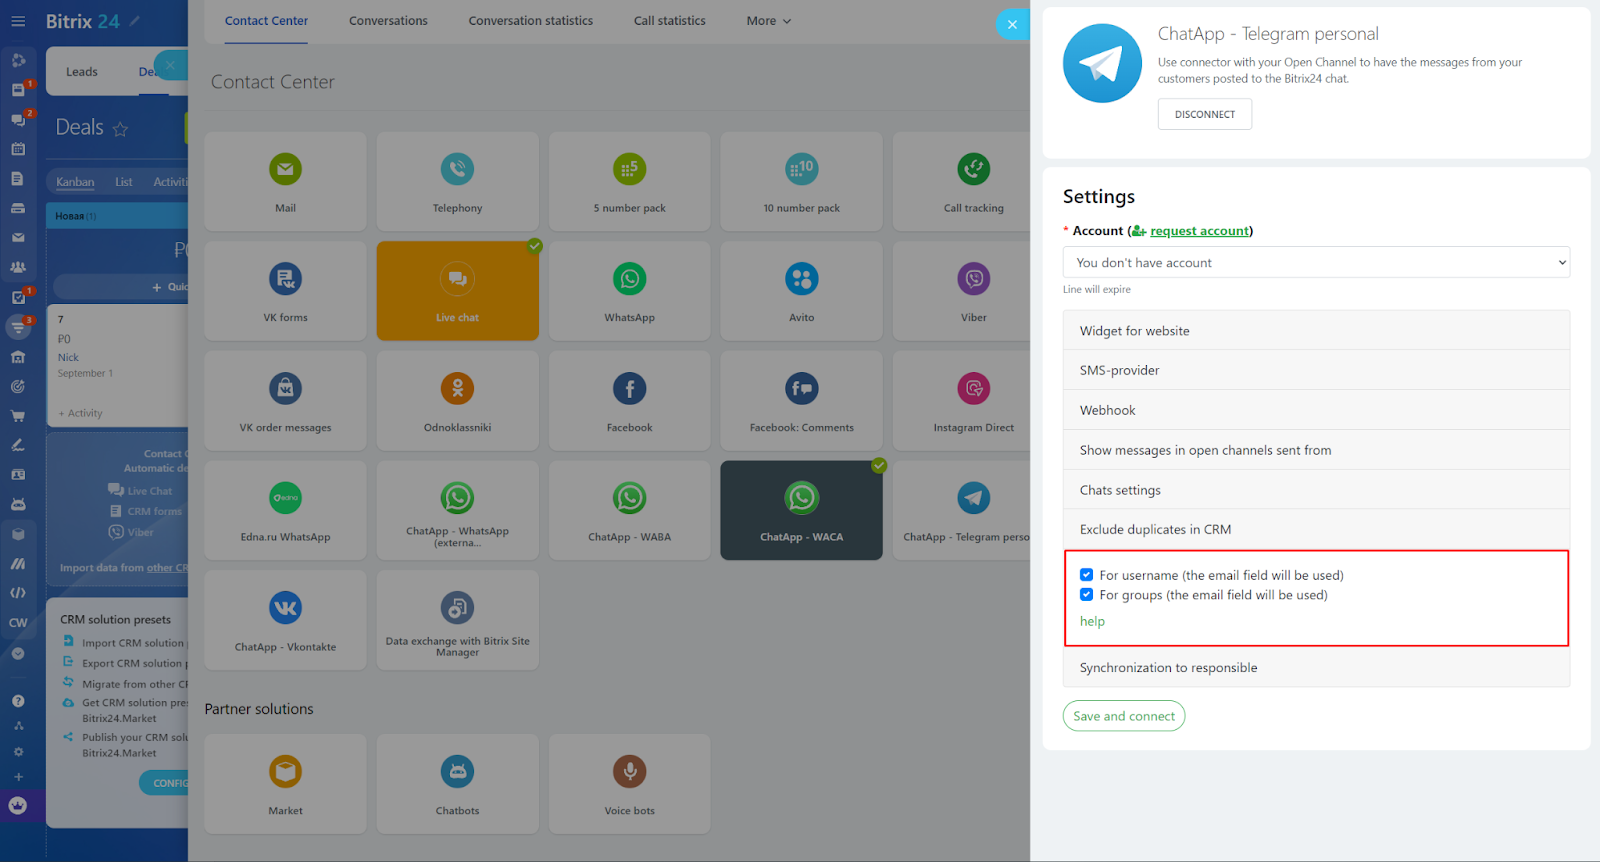Open the ChatApp - WACA tile
Screen dimensions: 1600x862
pos(801,510)
